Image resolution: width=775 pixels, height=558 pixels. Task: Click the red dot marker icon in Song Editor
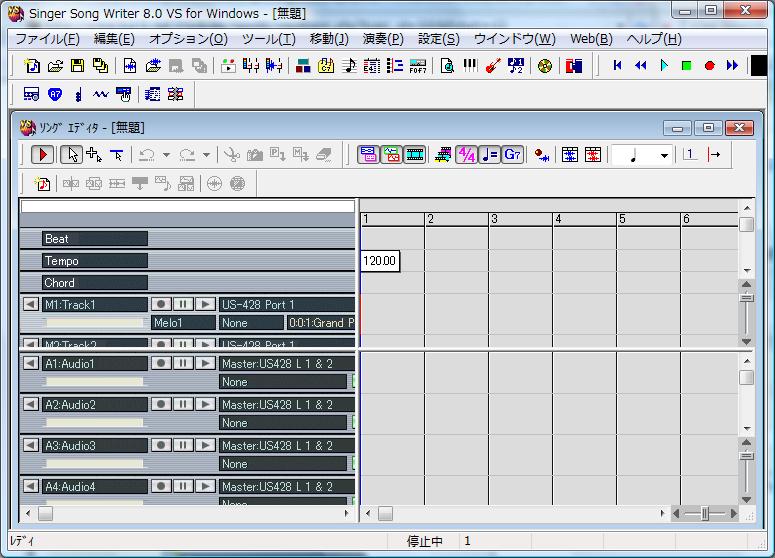pos(542,155)
